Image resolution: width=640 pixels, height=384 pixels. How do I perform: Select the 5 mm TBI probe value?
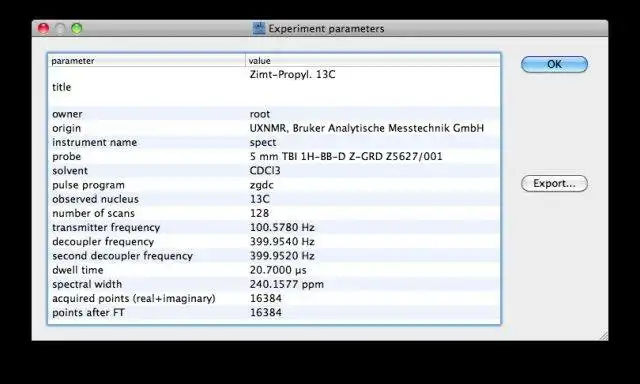(346, 156)
